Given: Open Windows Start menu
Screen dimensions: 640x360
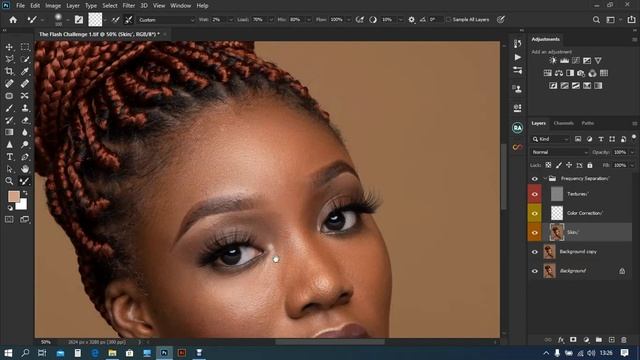Looking at the screenshot, I should [8, 353].
